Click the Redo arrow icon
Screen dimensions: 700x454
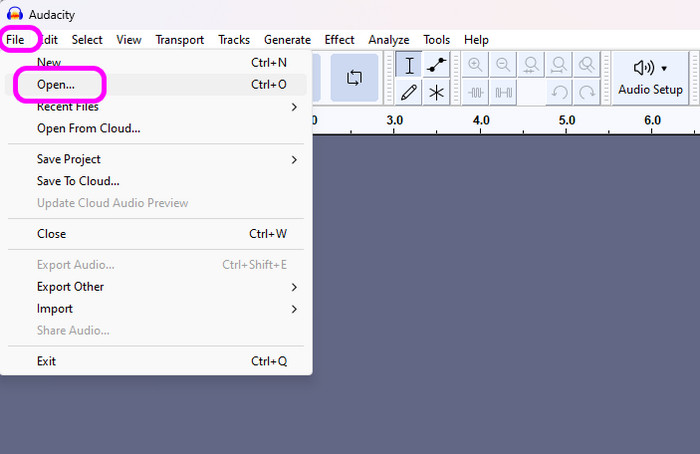pos(586,92)
